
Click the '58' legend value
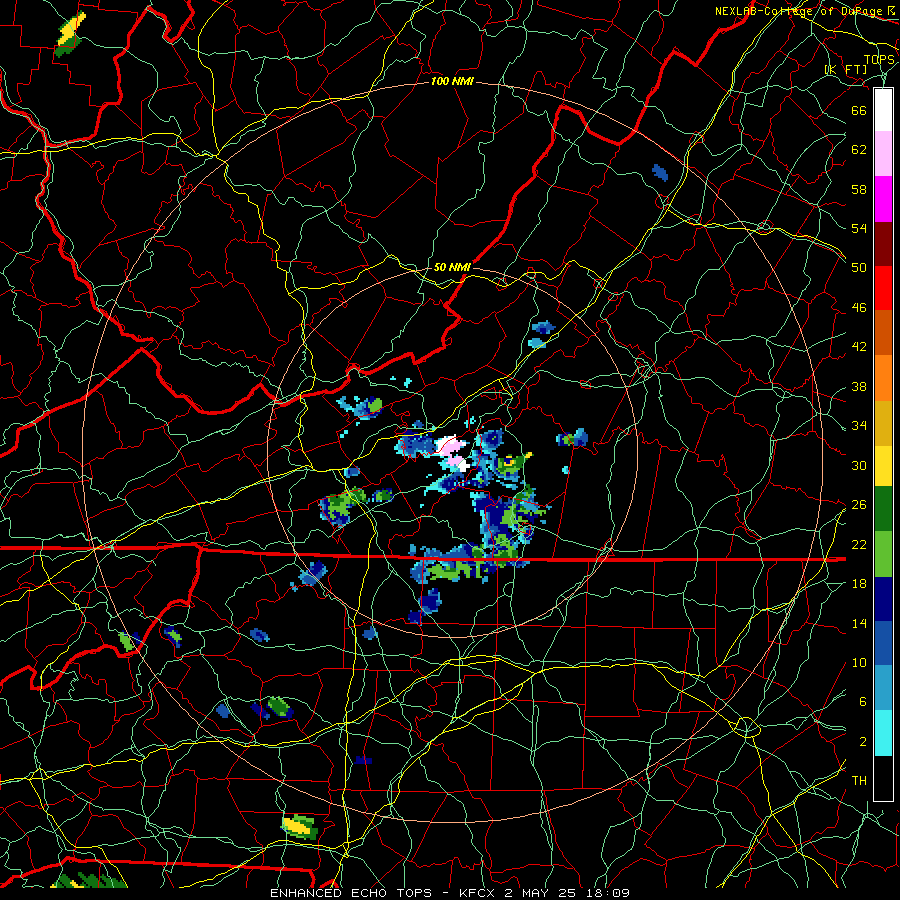(x=859, y=189)
